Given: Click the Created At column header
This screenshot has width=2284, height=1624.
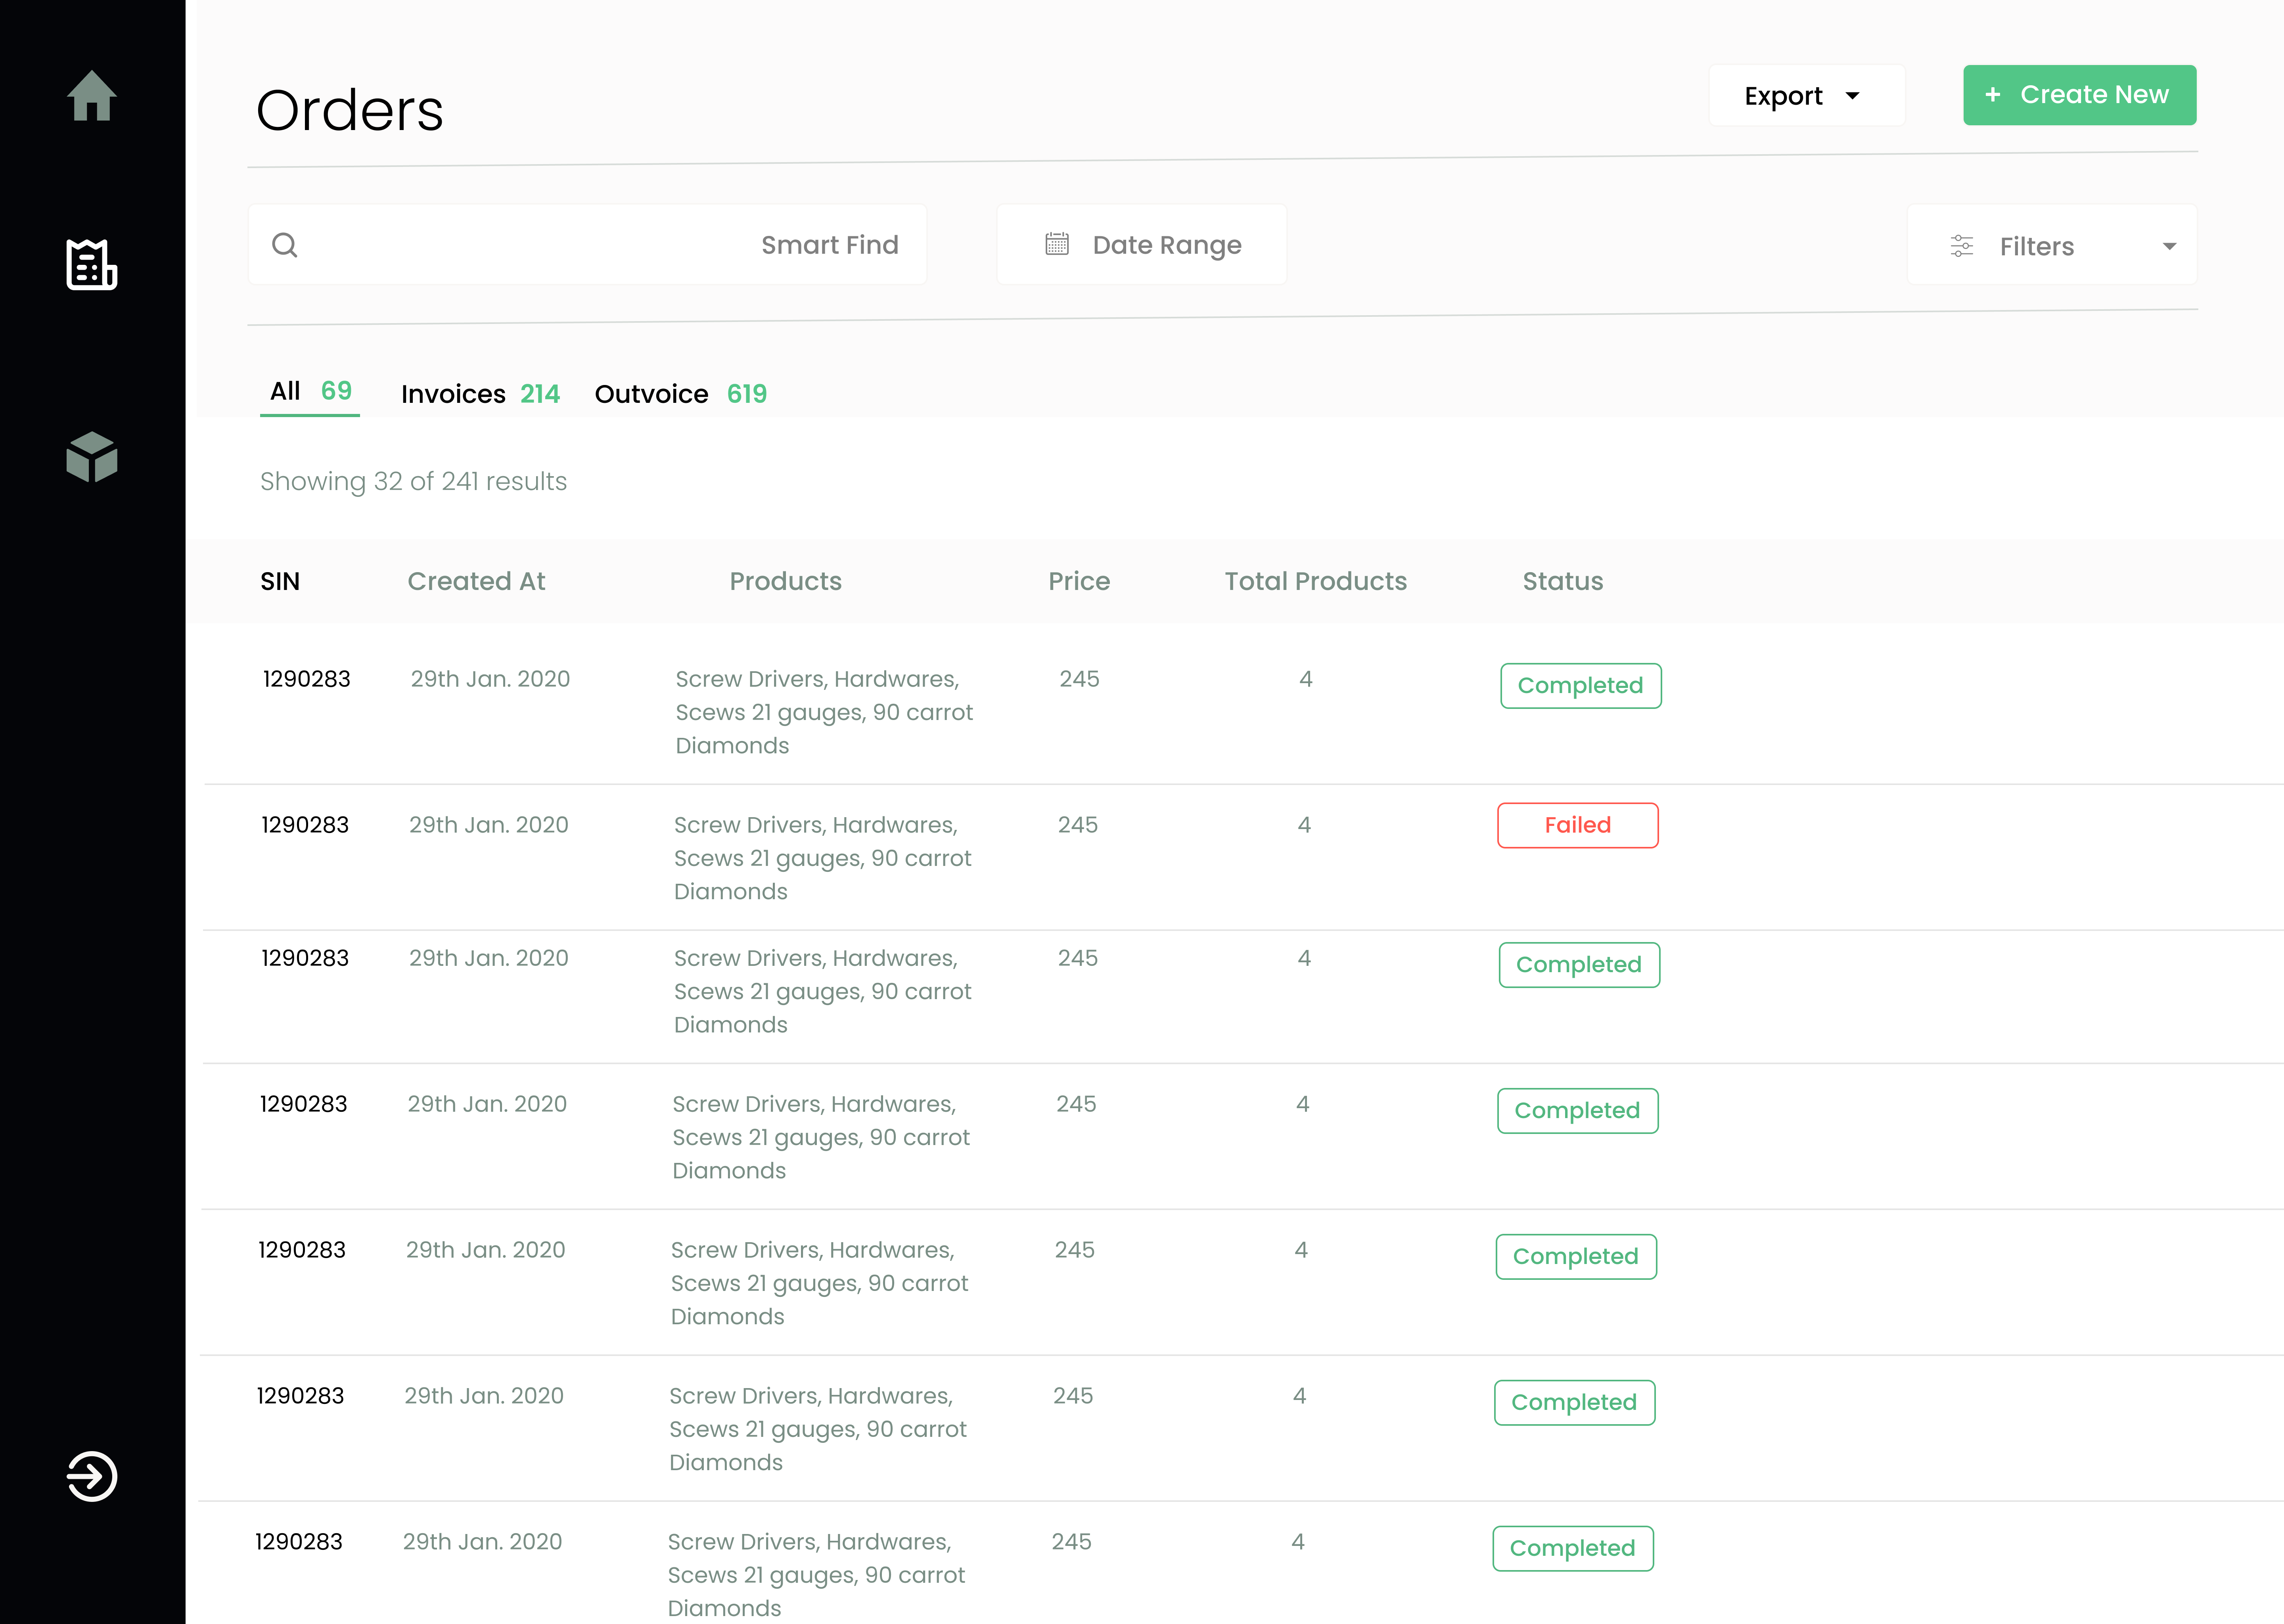Looking at the screenshot, I should 476,581.
